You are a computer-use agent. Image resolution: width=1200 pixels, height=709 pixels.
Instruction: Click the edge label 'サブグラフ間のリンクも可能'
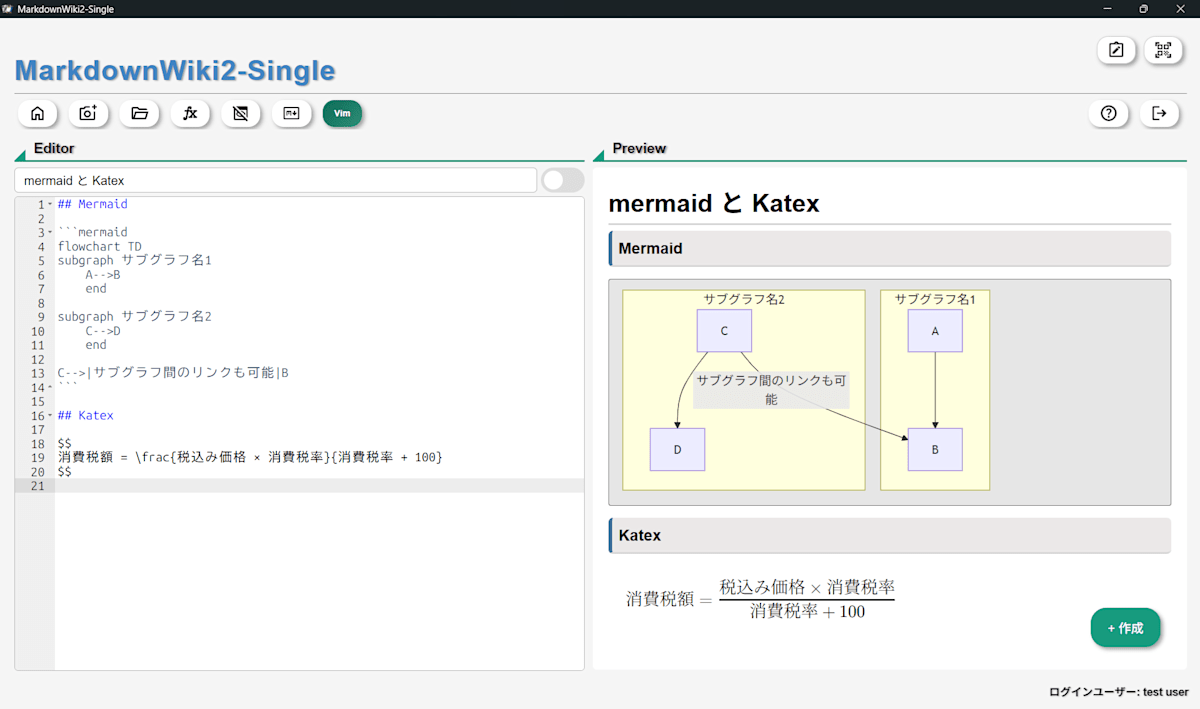pyautogui.click(x=771, y=390)
